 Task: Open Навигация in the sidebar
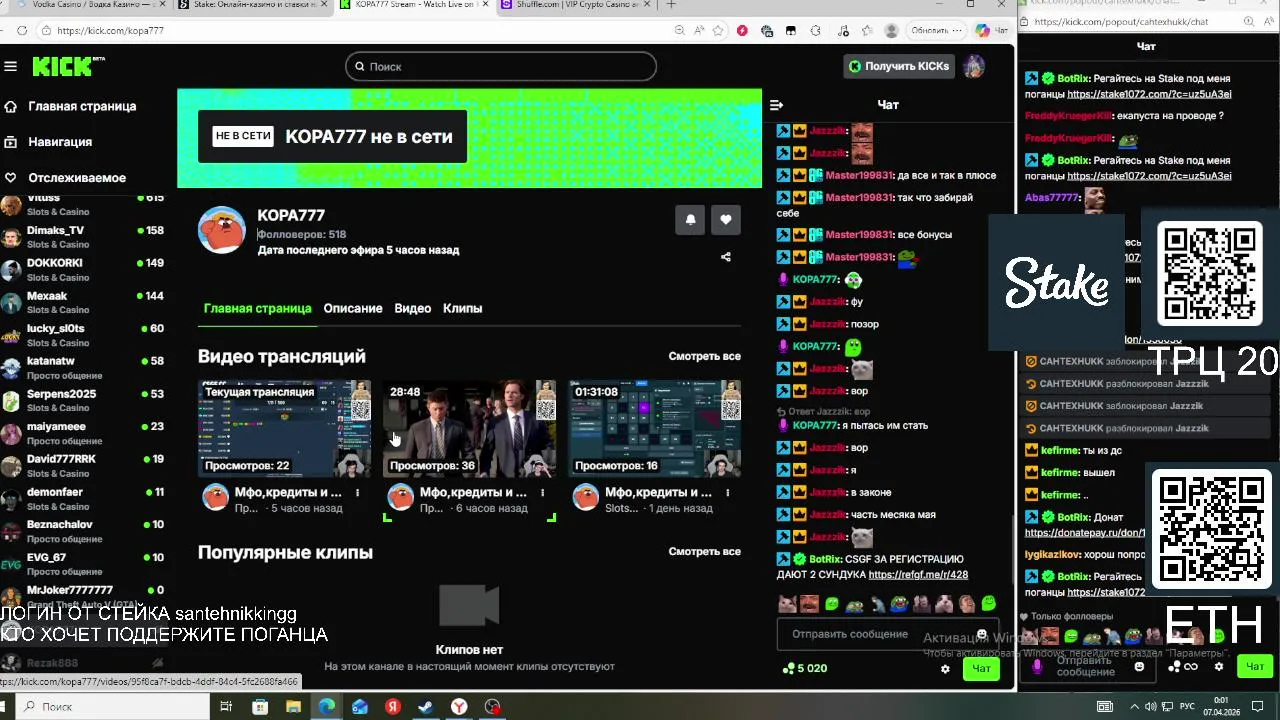(x=60, y=142)
